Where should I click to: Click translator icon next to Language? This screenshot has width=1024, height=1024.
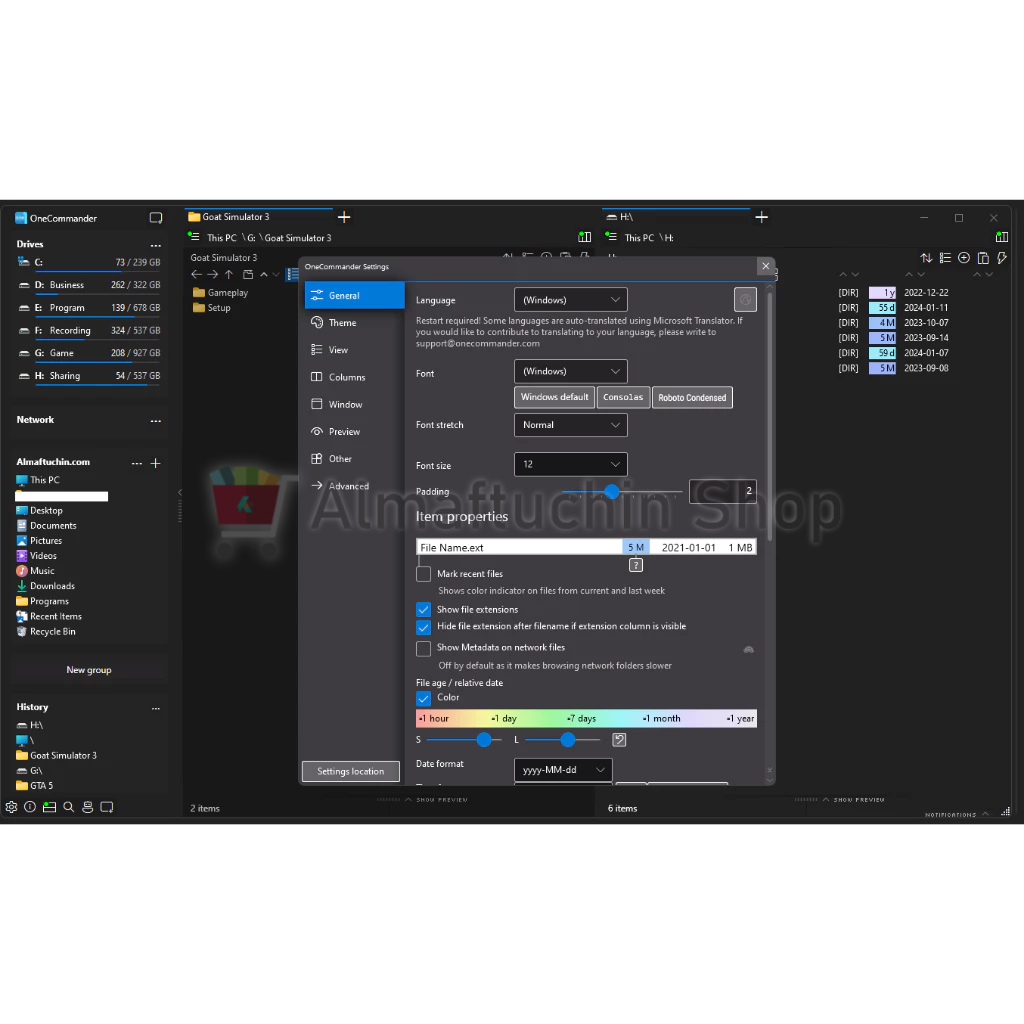pos(745,300)
